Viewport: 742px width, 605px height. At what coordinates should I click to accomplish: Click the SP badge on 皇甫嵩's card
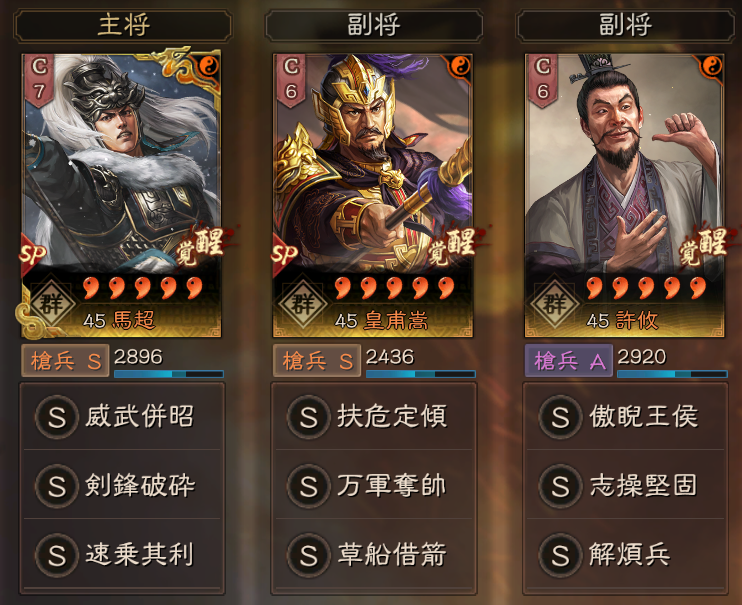[284, 254]
